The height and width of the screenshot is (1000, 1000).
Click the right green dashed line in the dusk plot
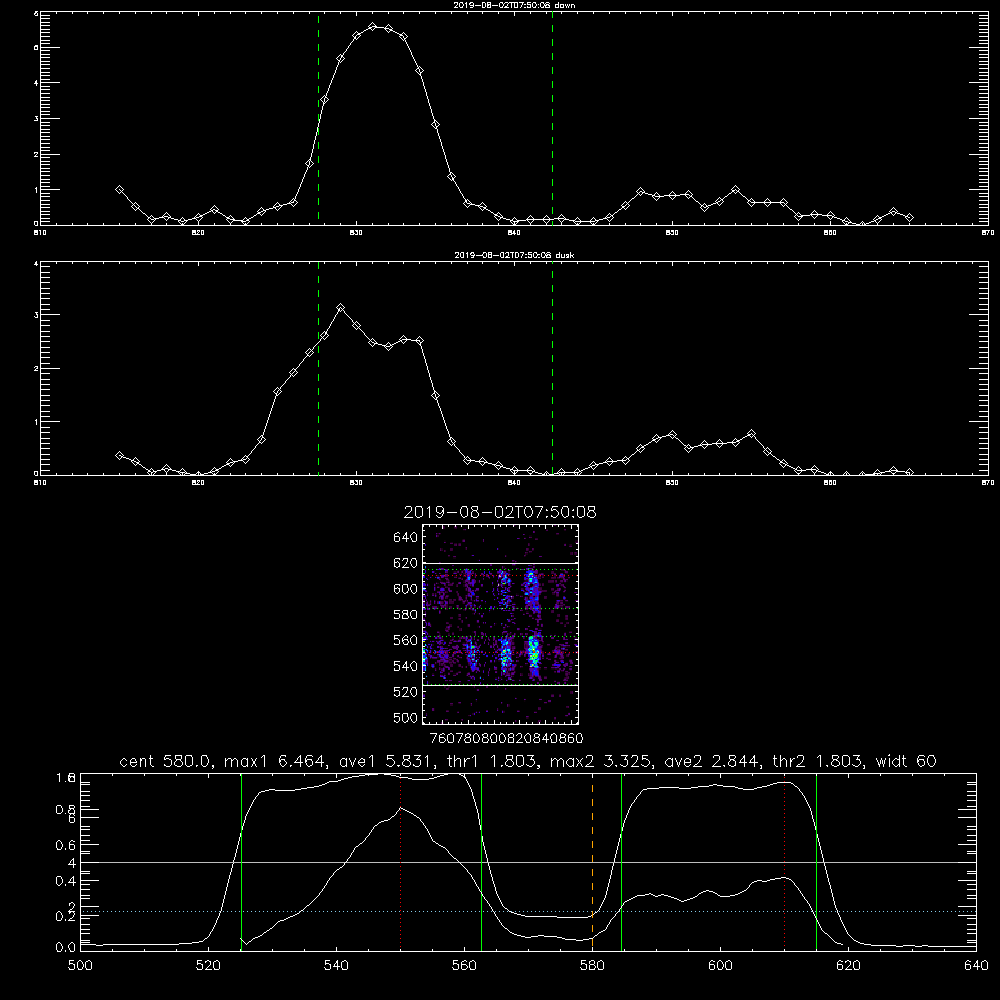pos(552,368)
